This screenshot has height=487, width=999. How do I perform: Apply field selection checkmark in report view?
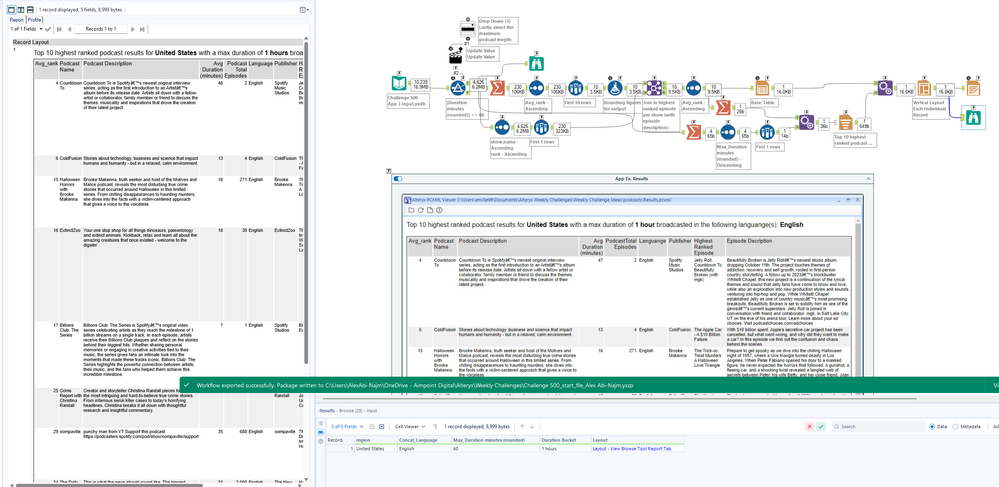[x=48, y=29]
